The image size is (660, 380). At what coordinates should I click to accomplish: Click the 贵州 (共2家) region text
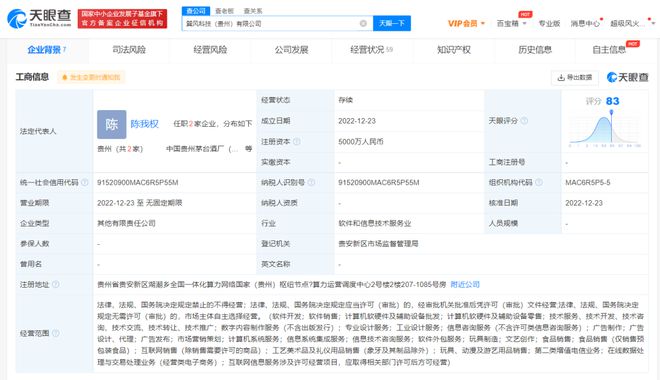click(x=120, y=149)
